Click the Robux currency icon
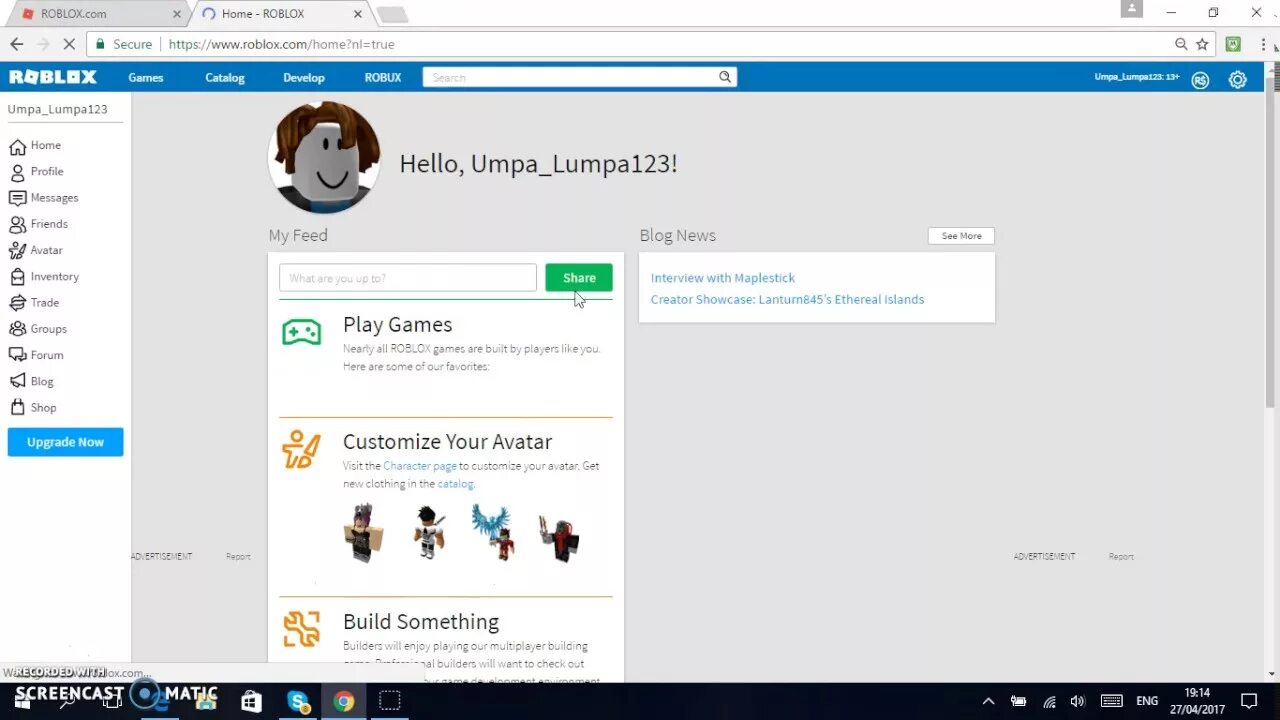The height and width of the screenshot is (720, 1280). [x=1200, y=80]
